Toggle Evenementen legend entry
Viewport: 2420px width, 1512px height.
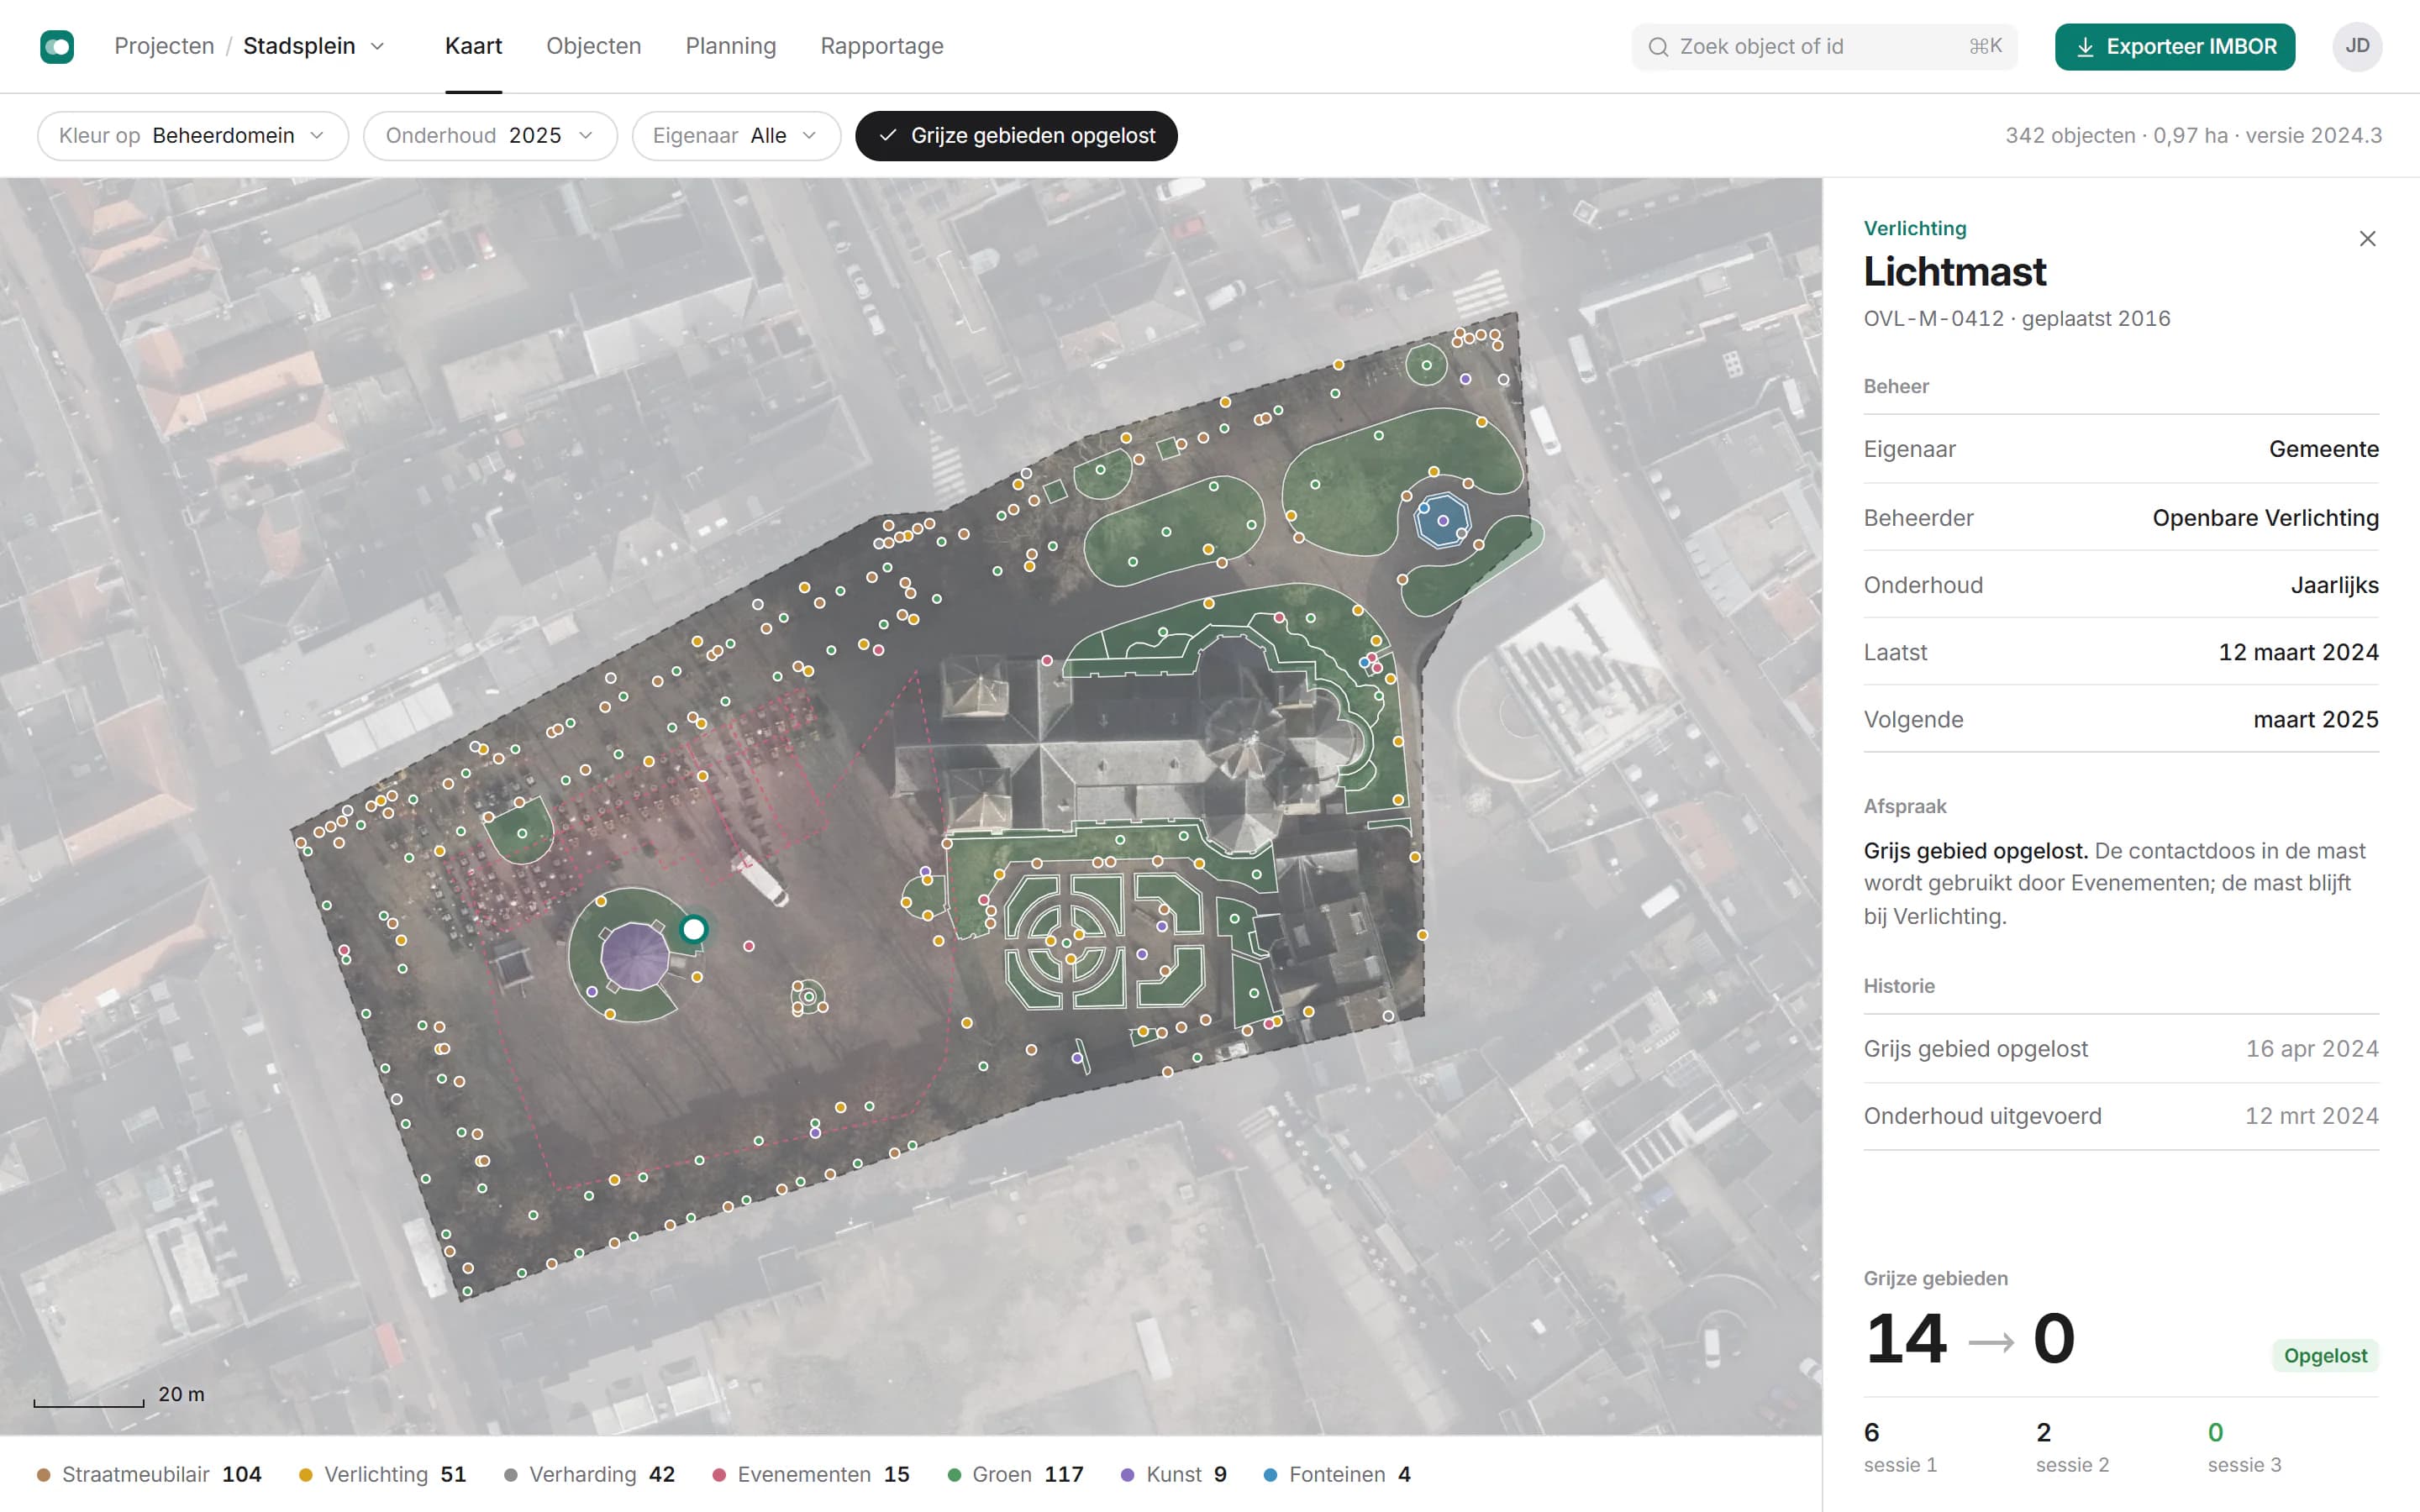coord(810,1474)
